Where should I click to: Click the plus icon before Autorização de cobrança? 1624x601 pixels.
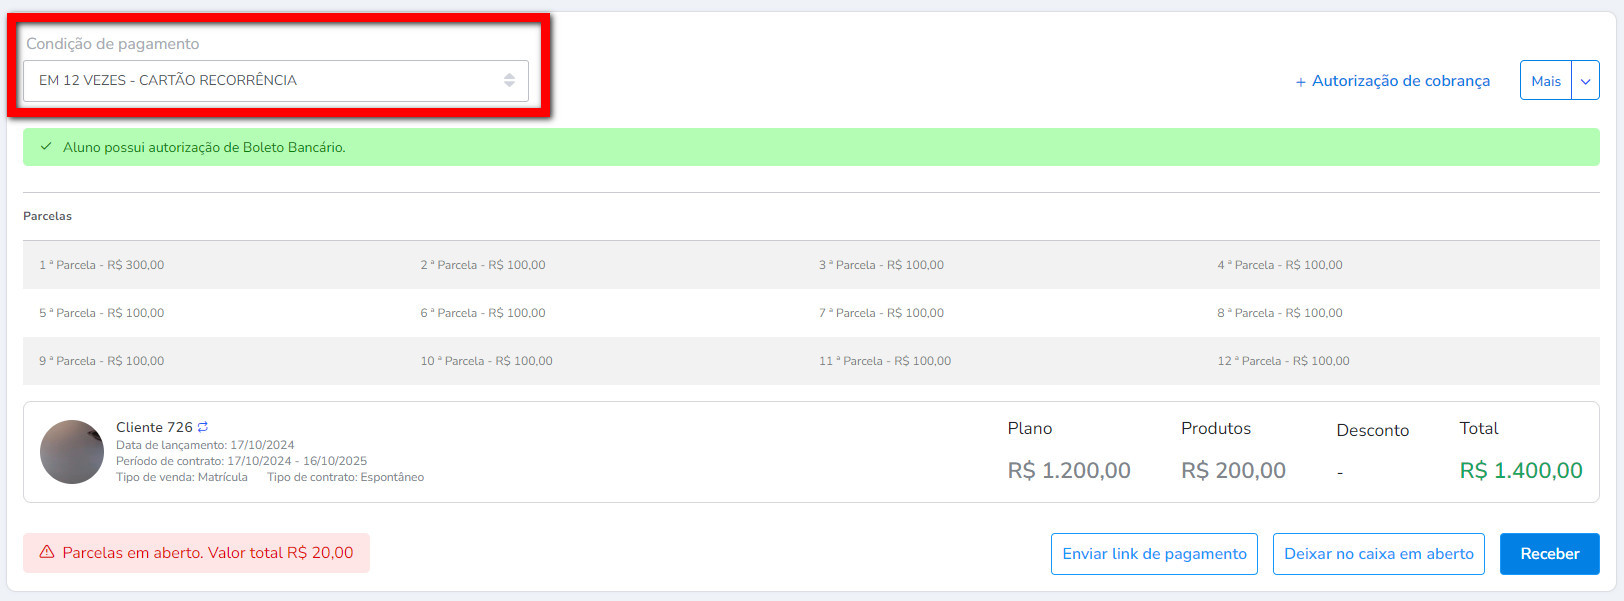click(x=1300, y=82)
